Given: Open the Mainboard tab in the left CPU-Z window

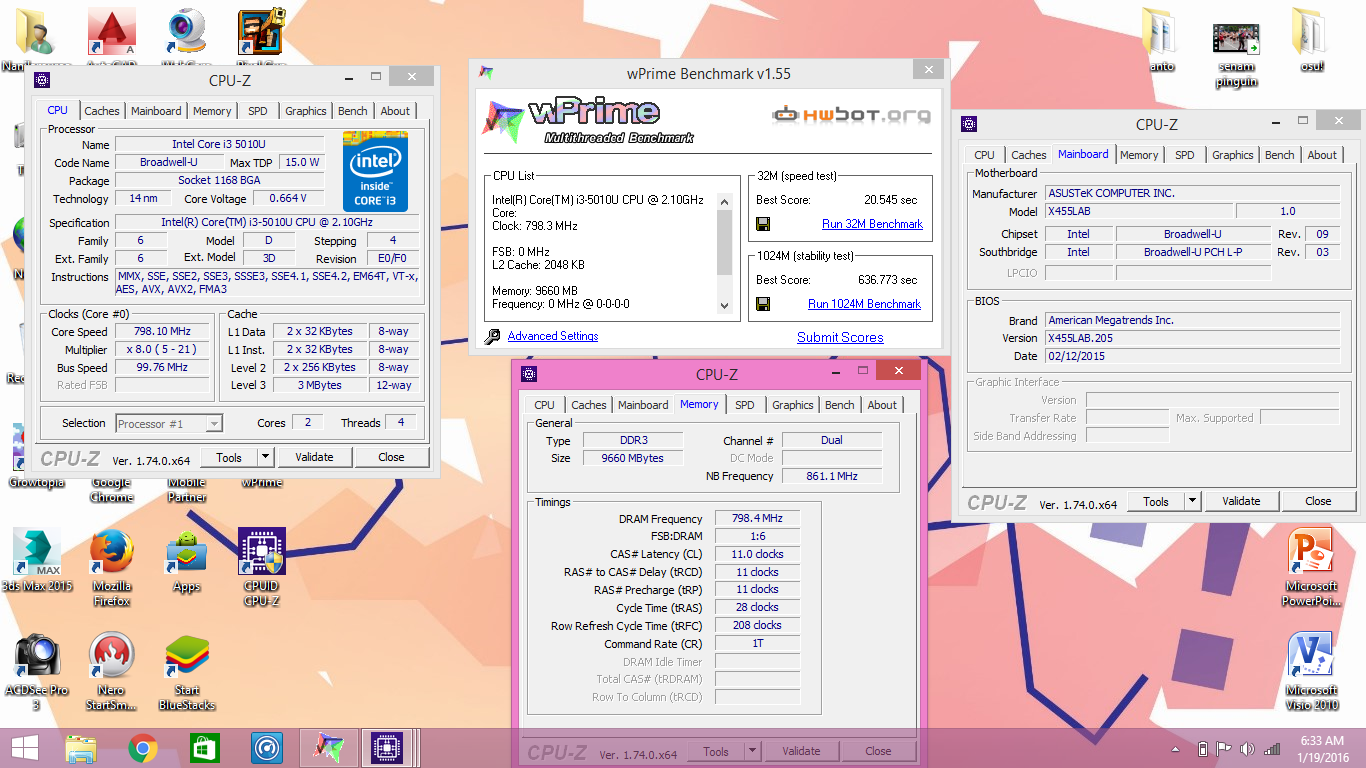Looking at the screenshot, I should [156, 111].
